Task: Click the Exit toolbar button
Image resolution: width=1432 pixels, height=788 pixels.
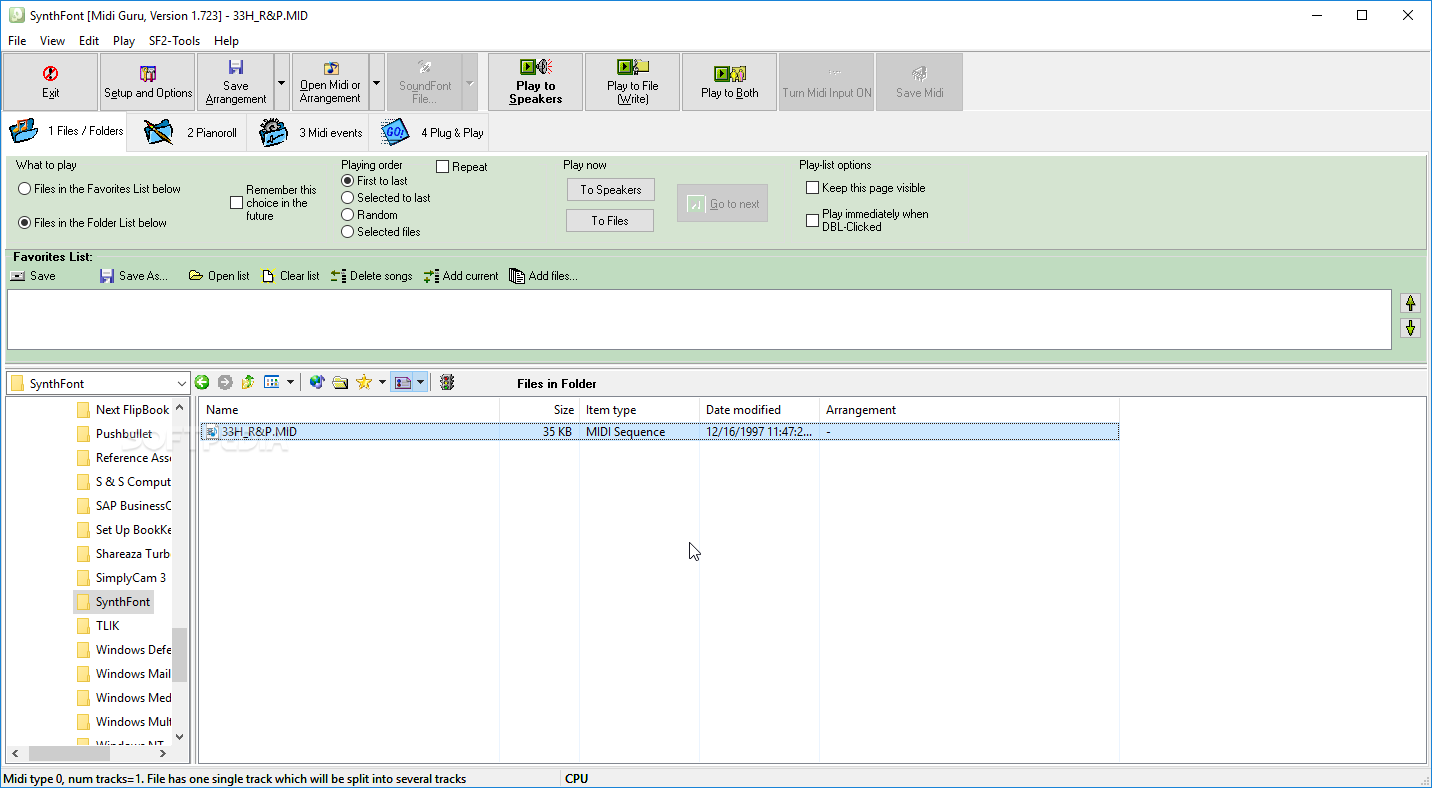Action: (x=51, y=82)
